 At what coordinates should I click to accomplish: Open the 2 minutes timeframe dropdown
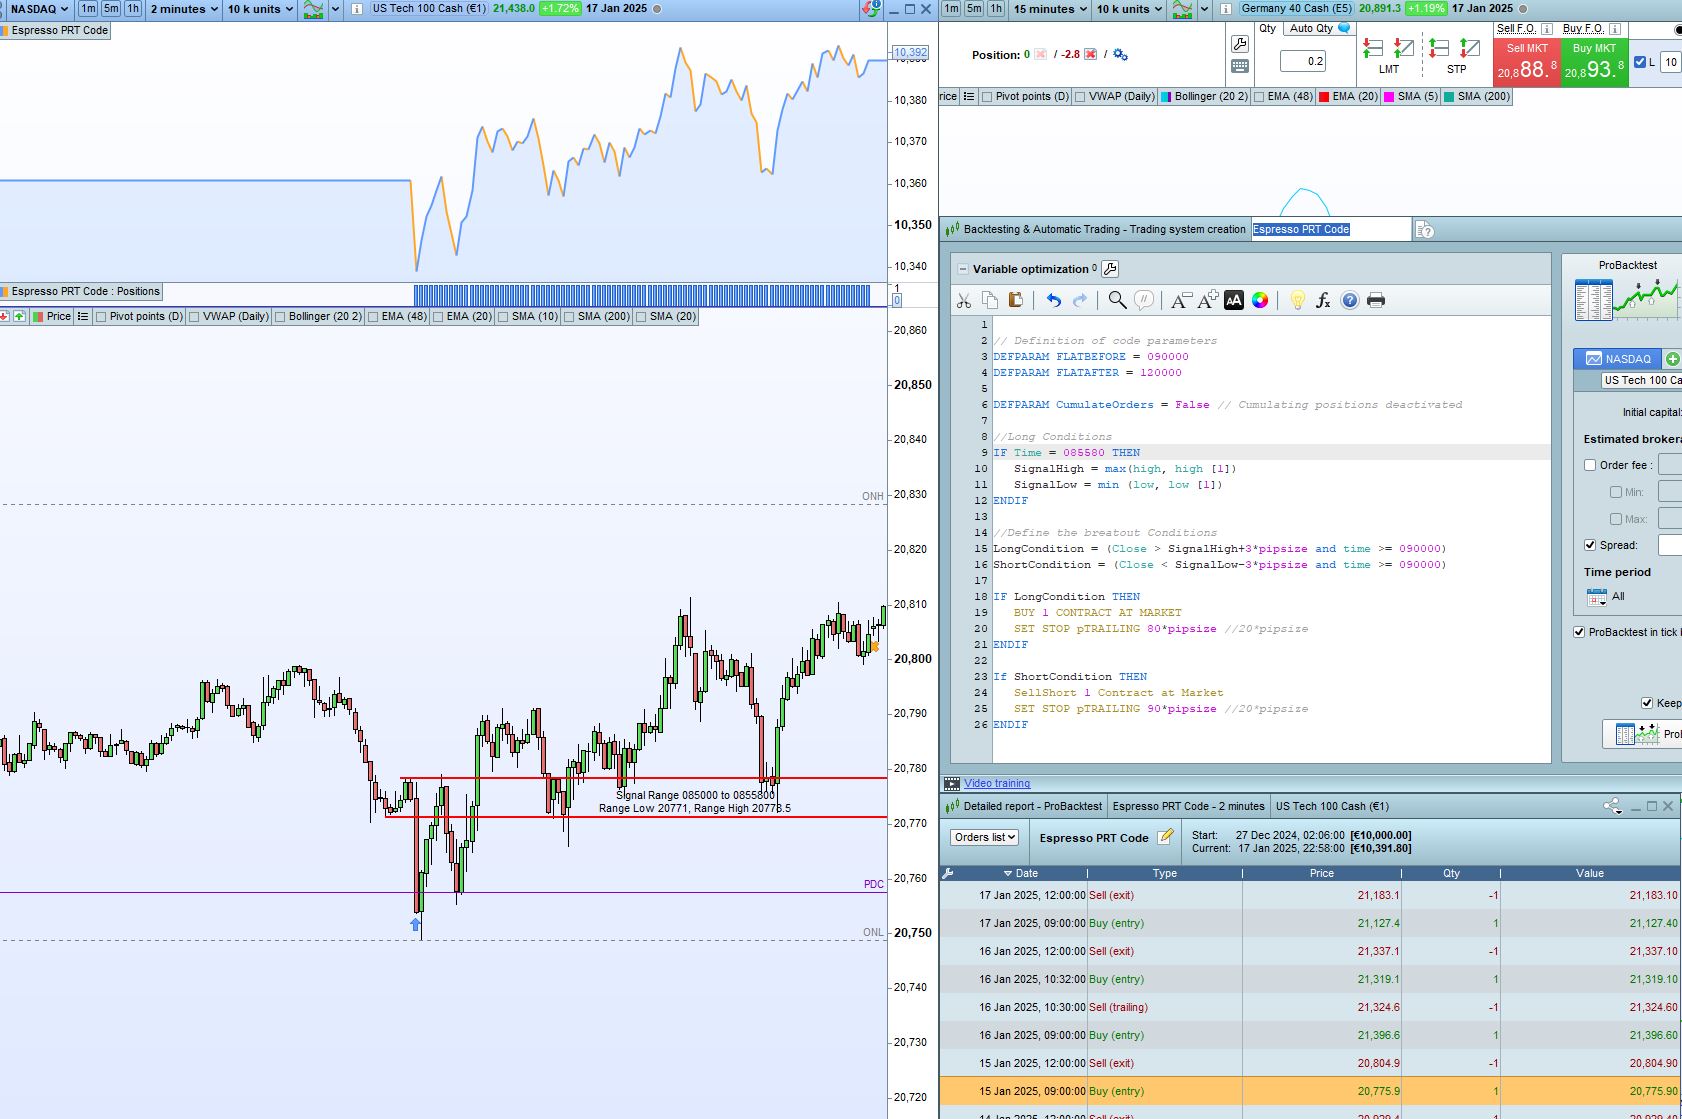[183, 9]
